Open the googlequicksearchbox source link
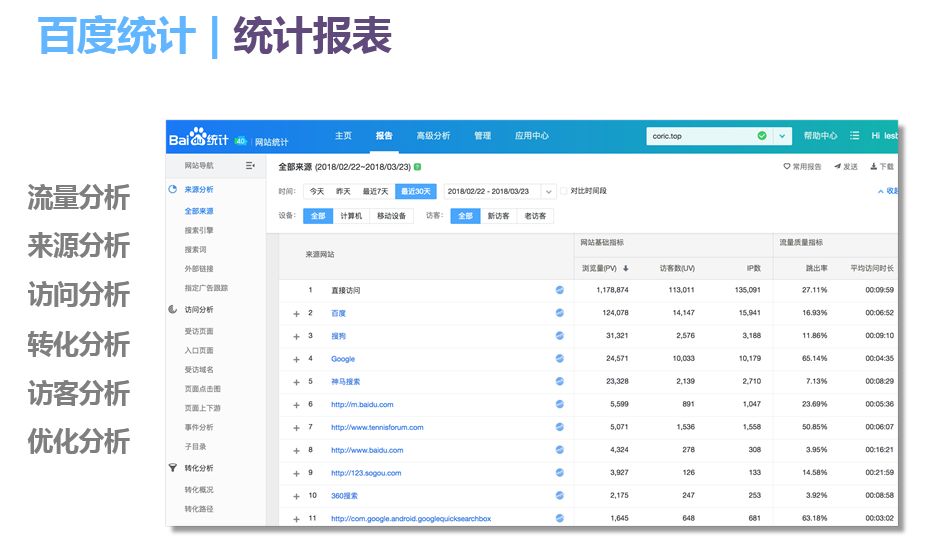 (411, 518)
